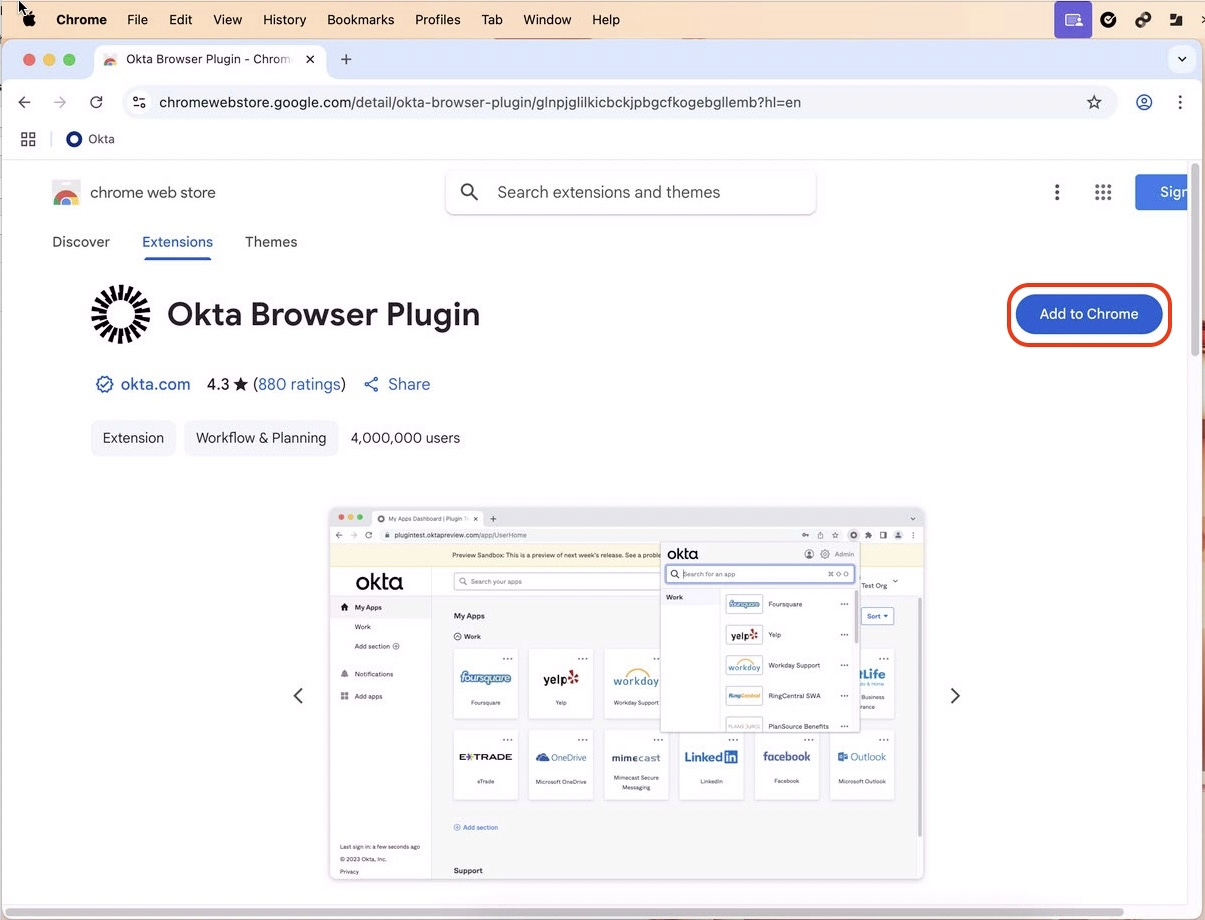Screen dimensions: 1205x920
Task: View site information icon in address bar
Action: [x=140, y=102]
